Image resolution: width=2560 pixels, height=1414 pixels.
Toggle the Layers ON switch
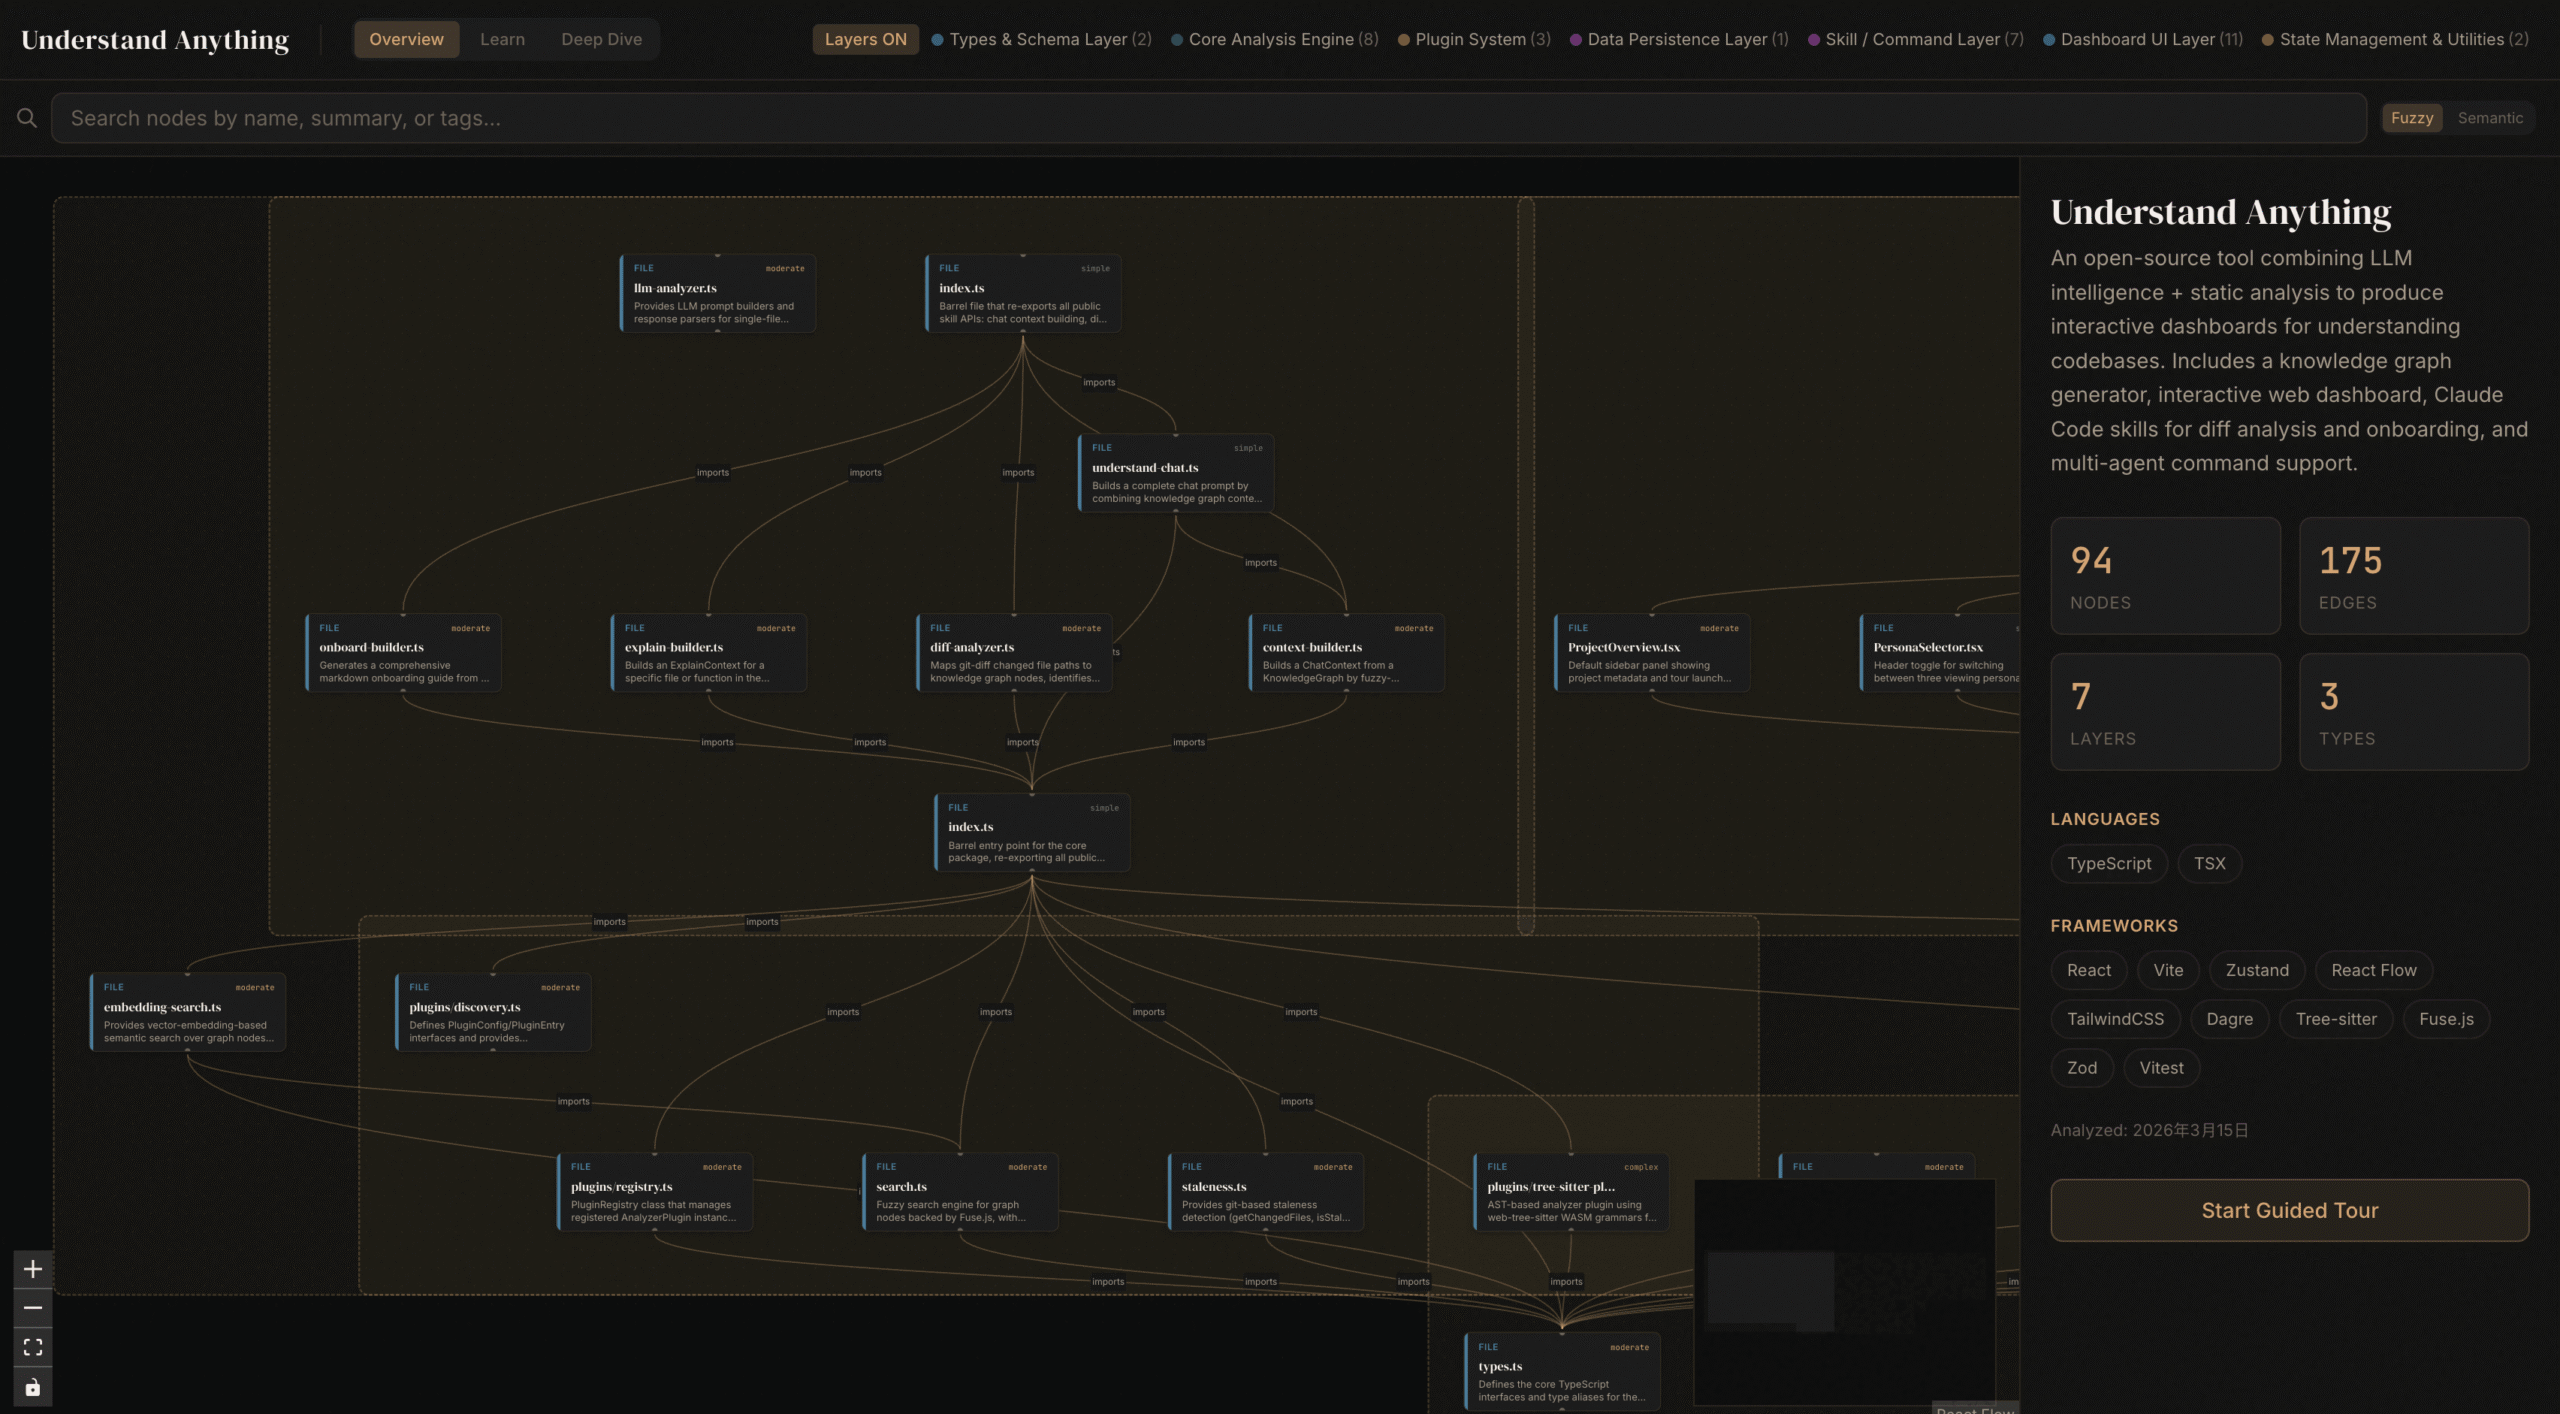pos(865,39)
